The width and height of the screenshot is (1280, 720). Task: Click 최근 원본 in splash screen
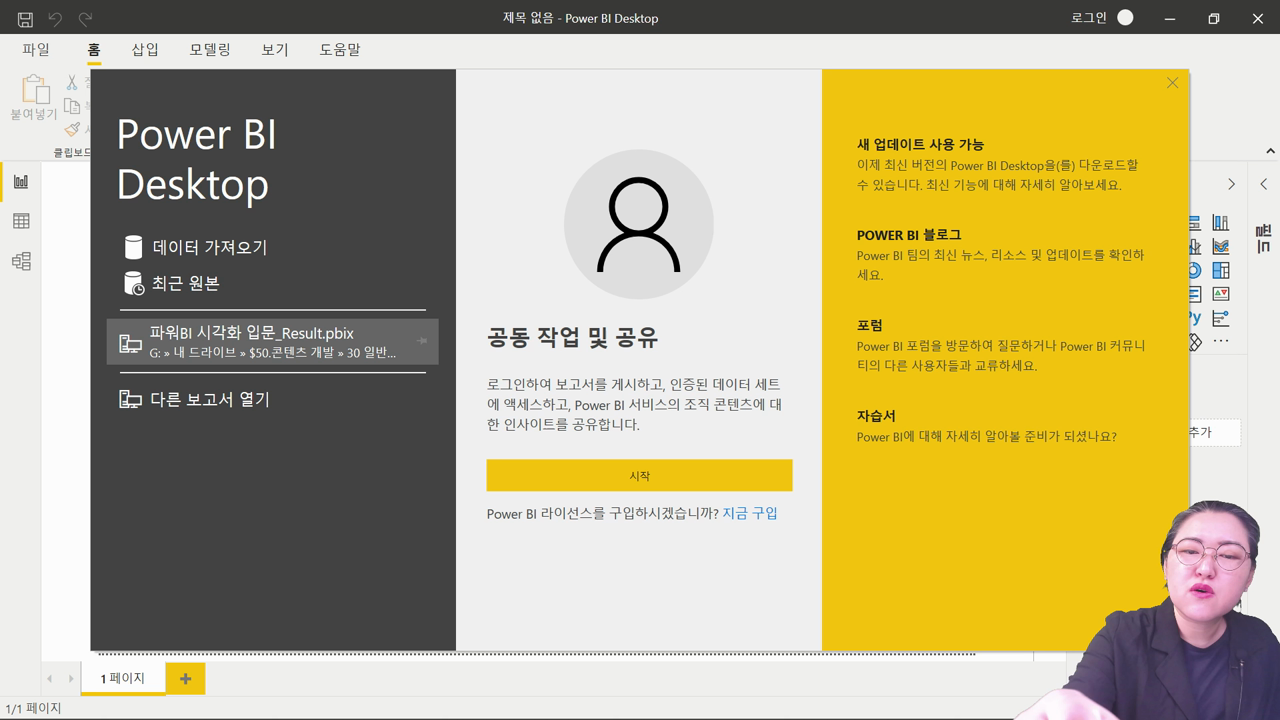(186, 283)
